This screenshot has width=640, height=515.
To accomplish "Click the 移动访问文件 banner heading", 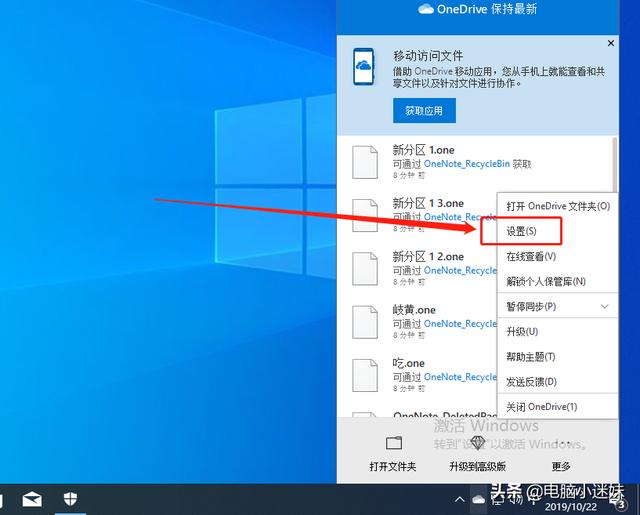I will click(x=428, y=56).
